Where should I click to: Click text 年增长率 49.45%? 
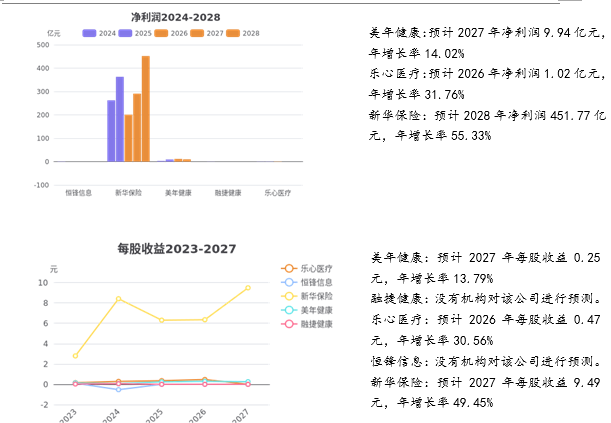[445, 402]
